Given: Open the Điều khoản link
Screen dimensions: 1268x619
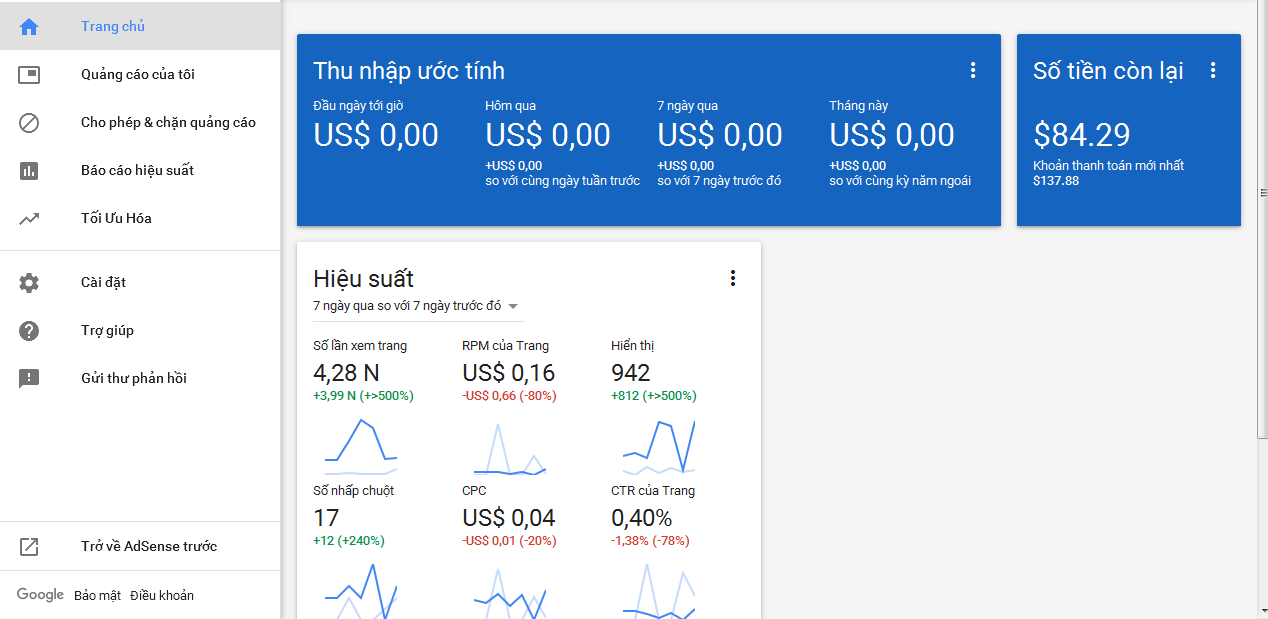Looking at the screenshot, I should [162, 596].
